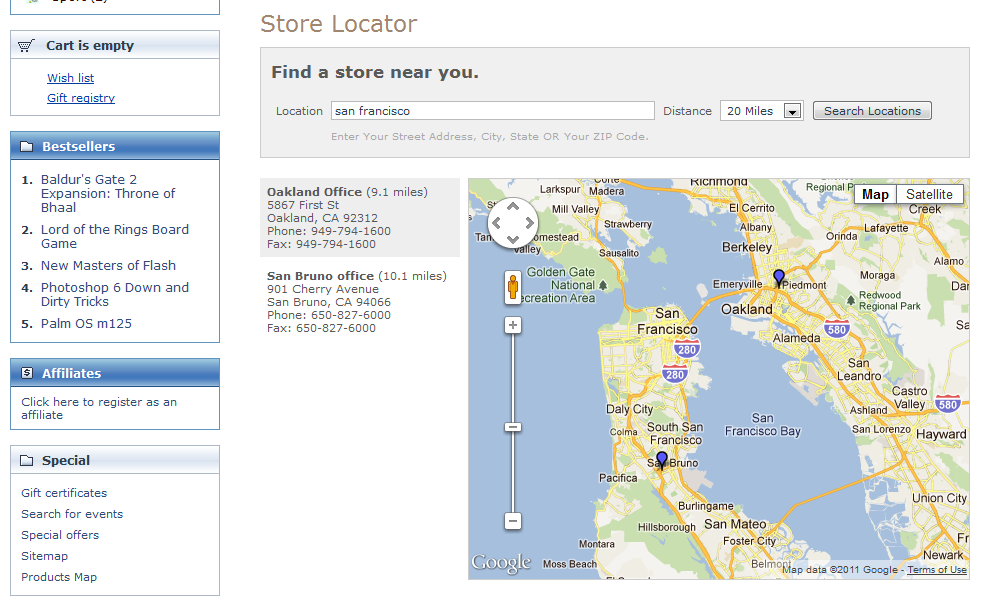The image size is (982, 611).
Task: Select the Oakland Office result
Action: (x=360, y=218)
